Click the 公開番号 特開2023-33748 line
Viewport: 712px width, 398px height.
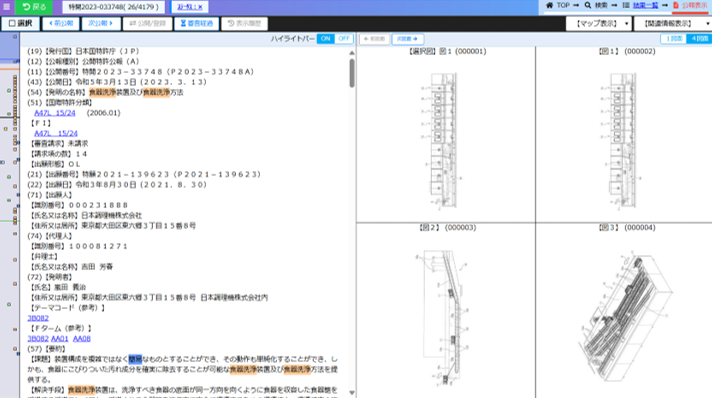coord(141,72)
